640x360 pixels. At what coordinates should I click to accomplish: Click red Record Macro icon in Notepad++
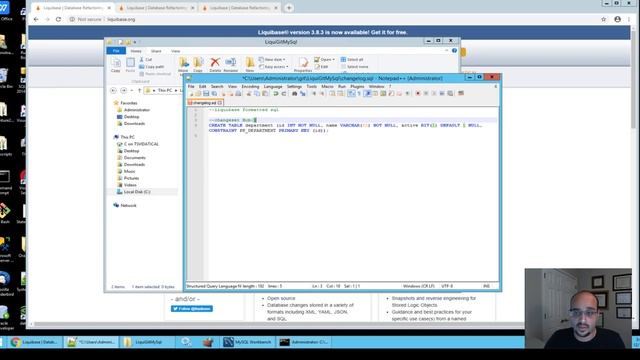418,93
